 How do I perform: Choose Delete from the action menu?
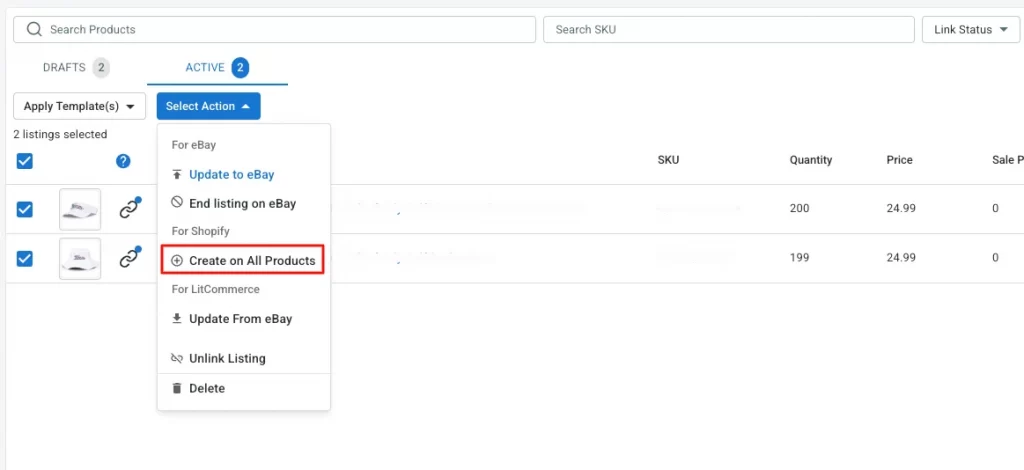(x=244, y=388)
